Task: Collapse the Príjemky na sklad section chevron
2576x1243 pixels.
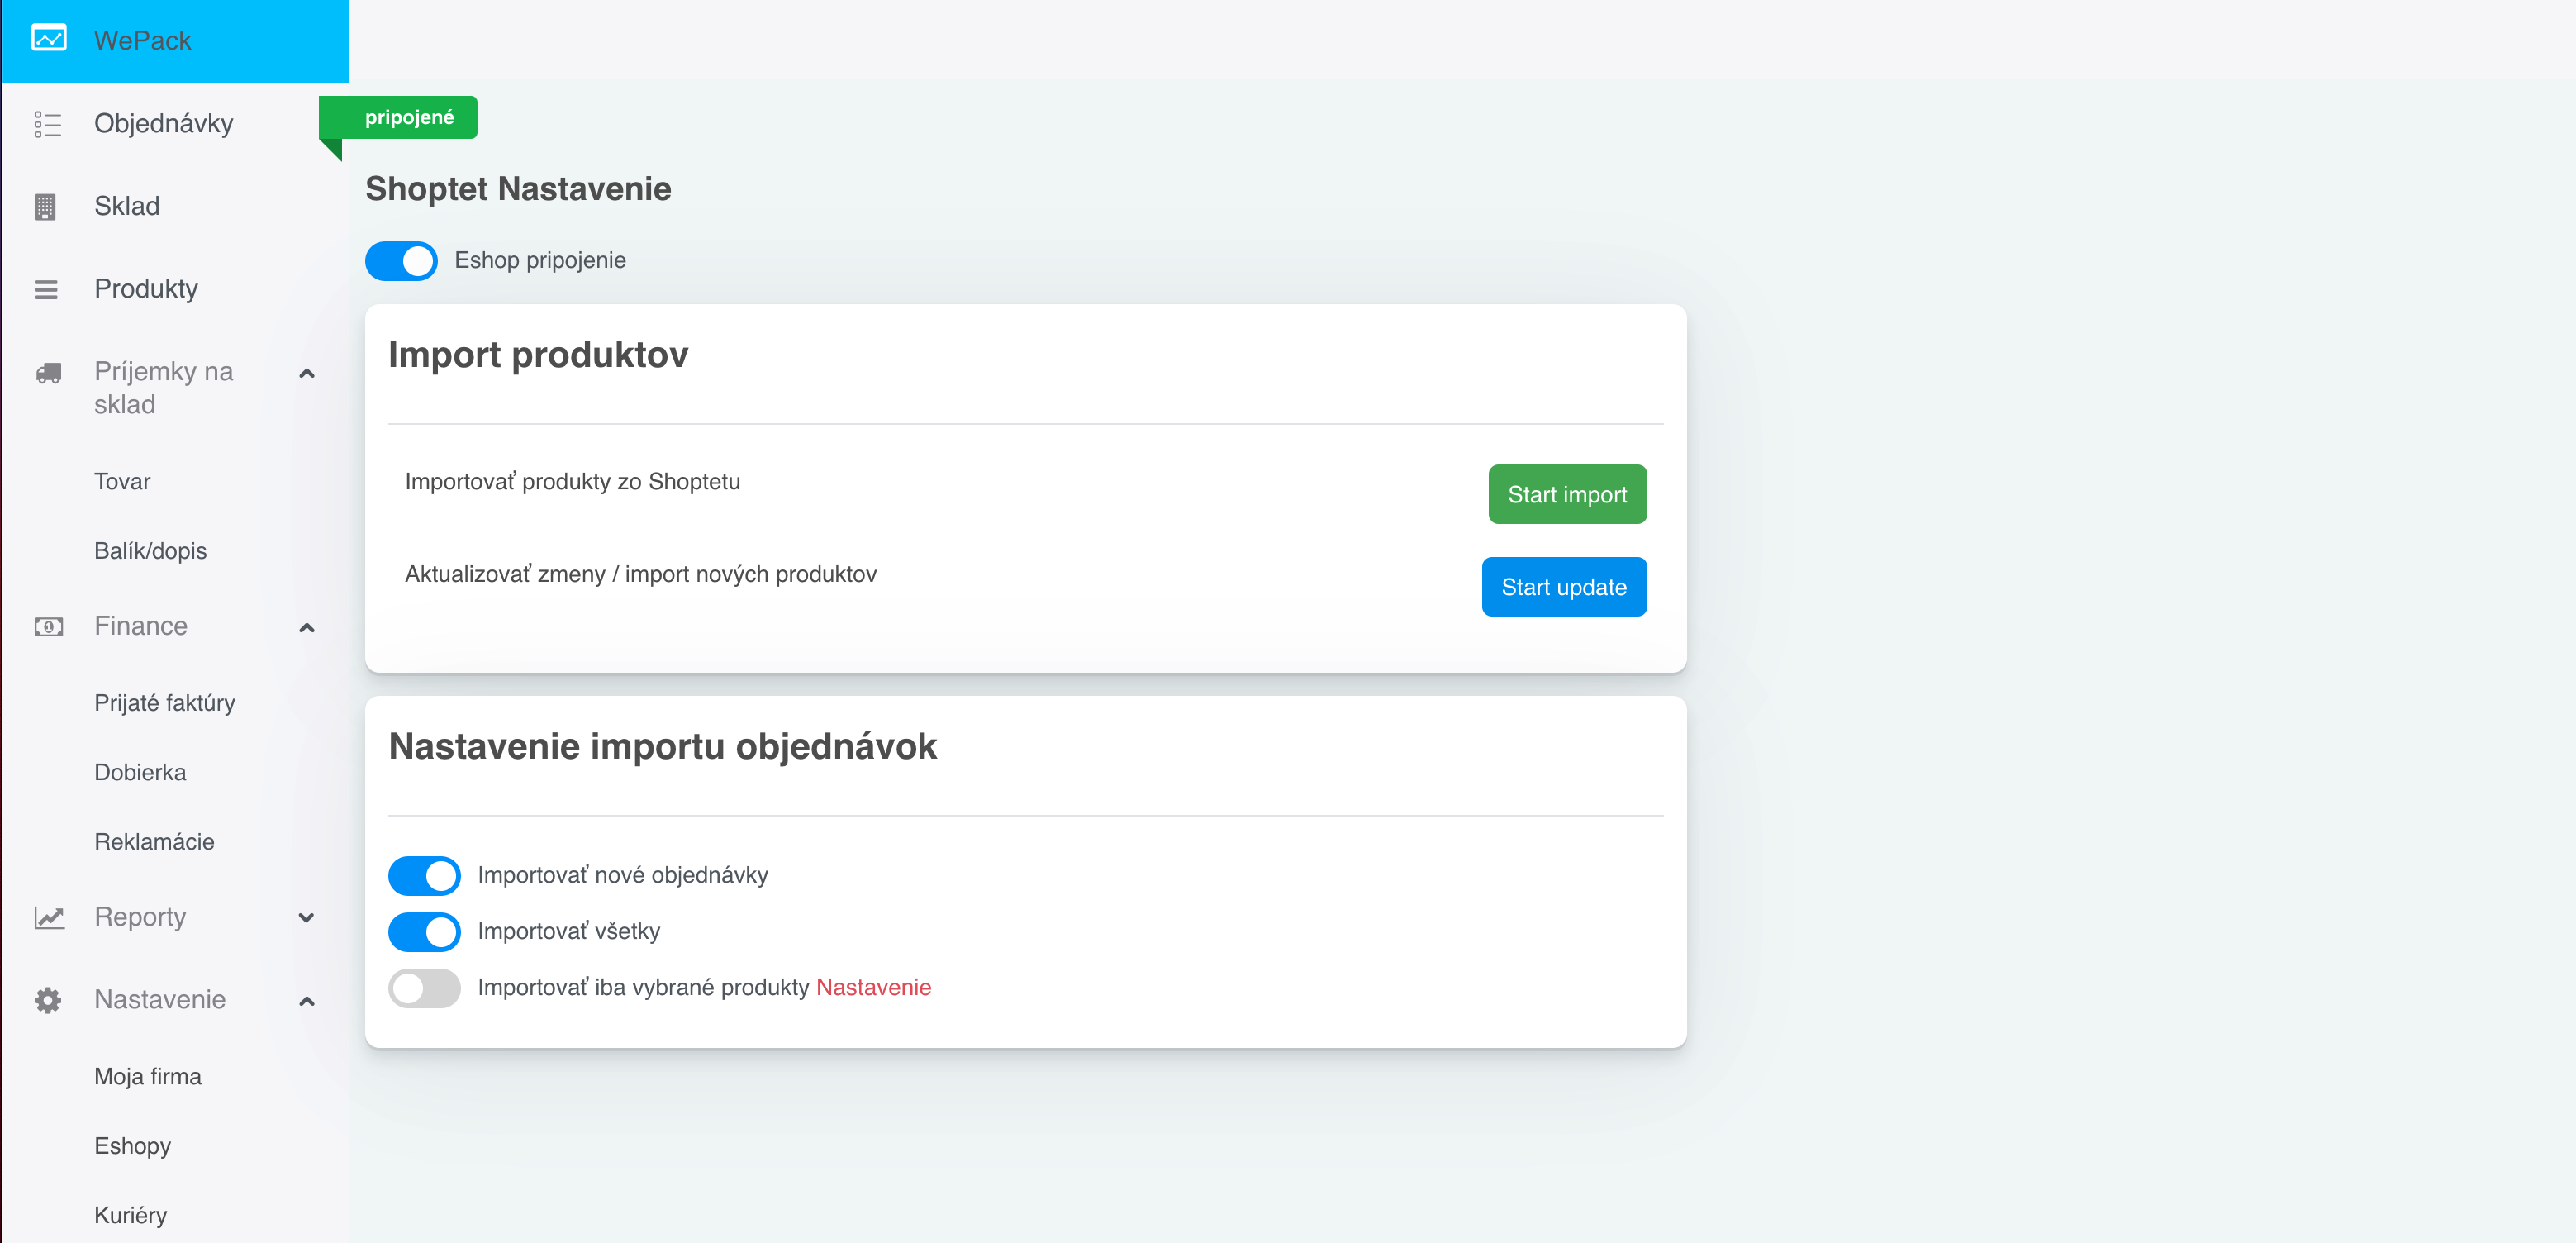Action: point(307,374)
